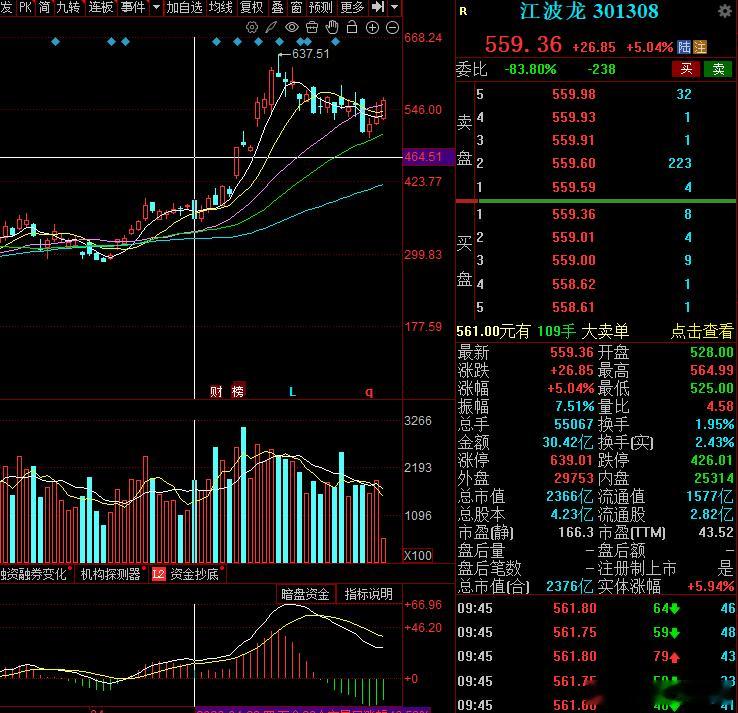Open 点击查看 large order details
Screen dimensions: 738x713
pos(702,331)
